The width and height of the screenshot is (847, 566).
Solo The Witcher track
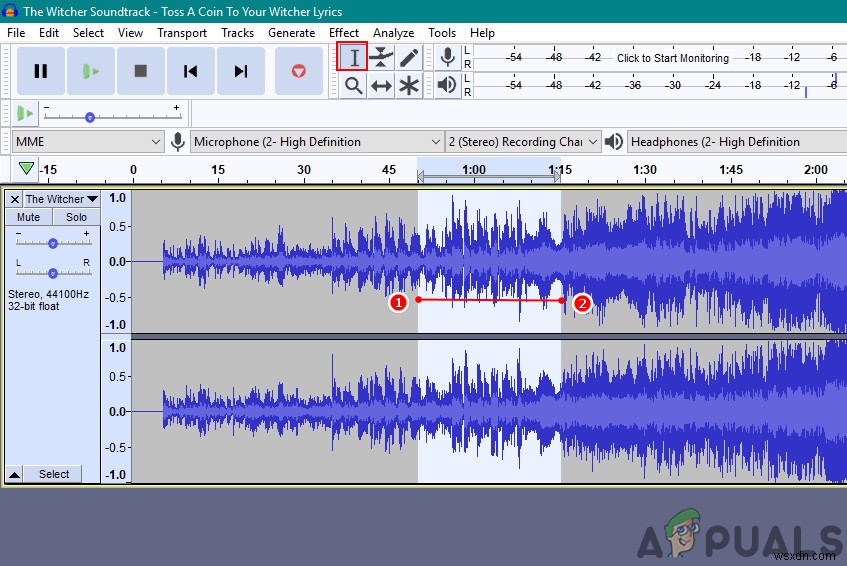pos(76,217)
